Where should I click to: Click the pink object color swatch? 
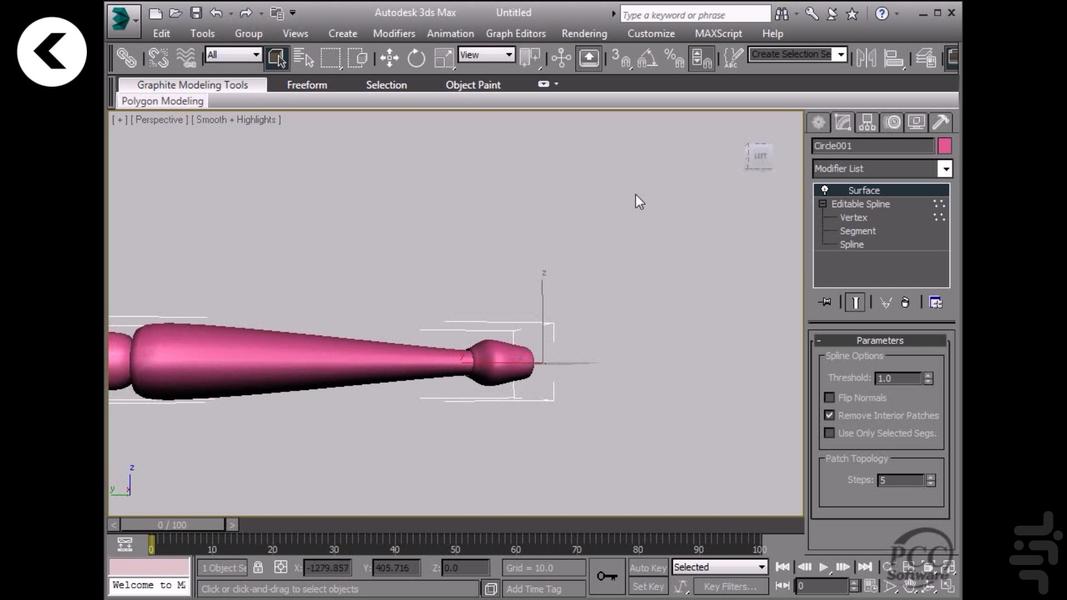click(944, 146)
